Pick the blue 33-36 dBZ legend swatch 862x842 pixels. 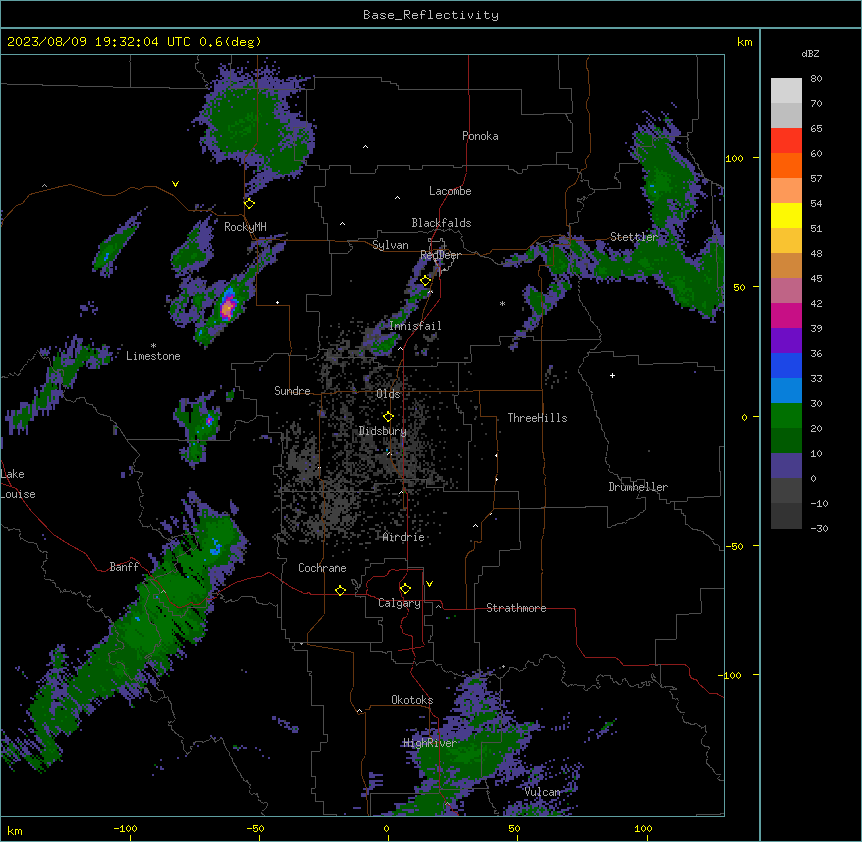coord(786,365)
